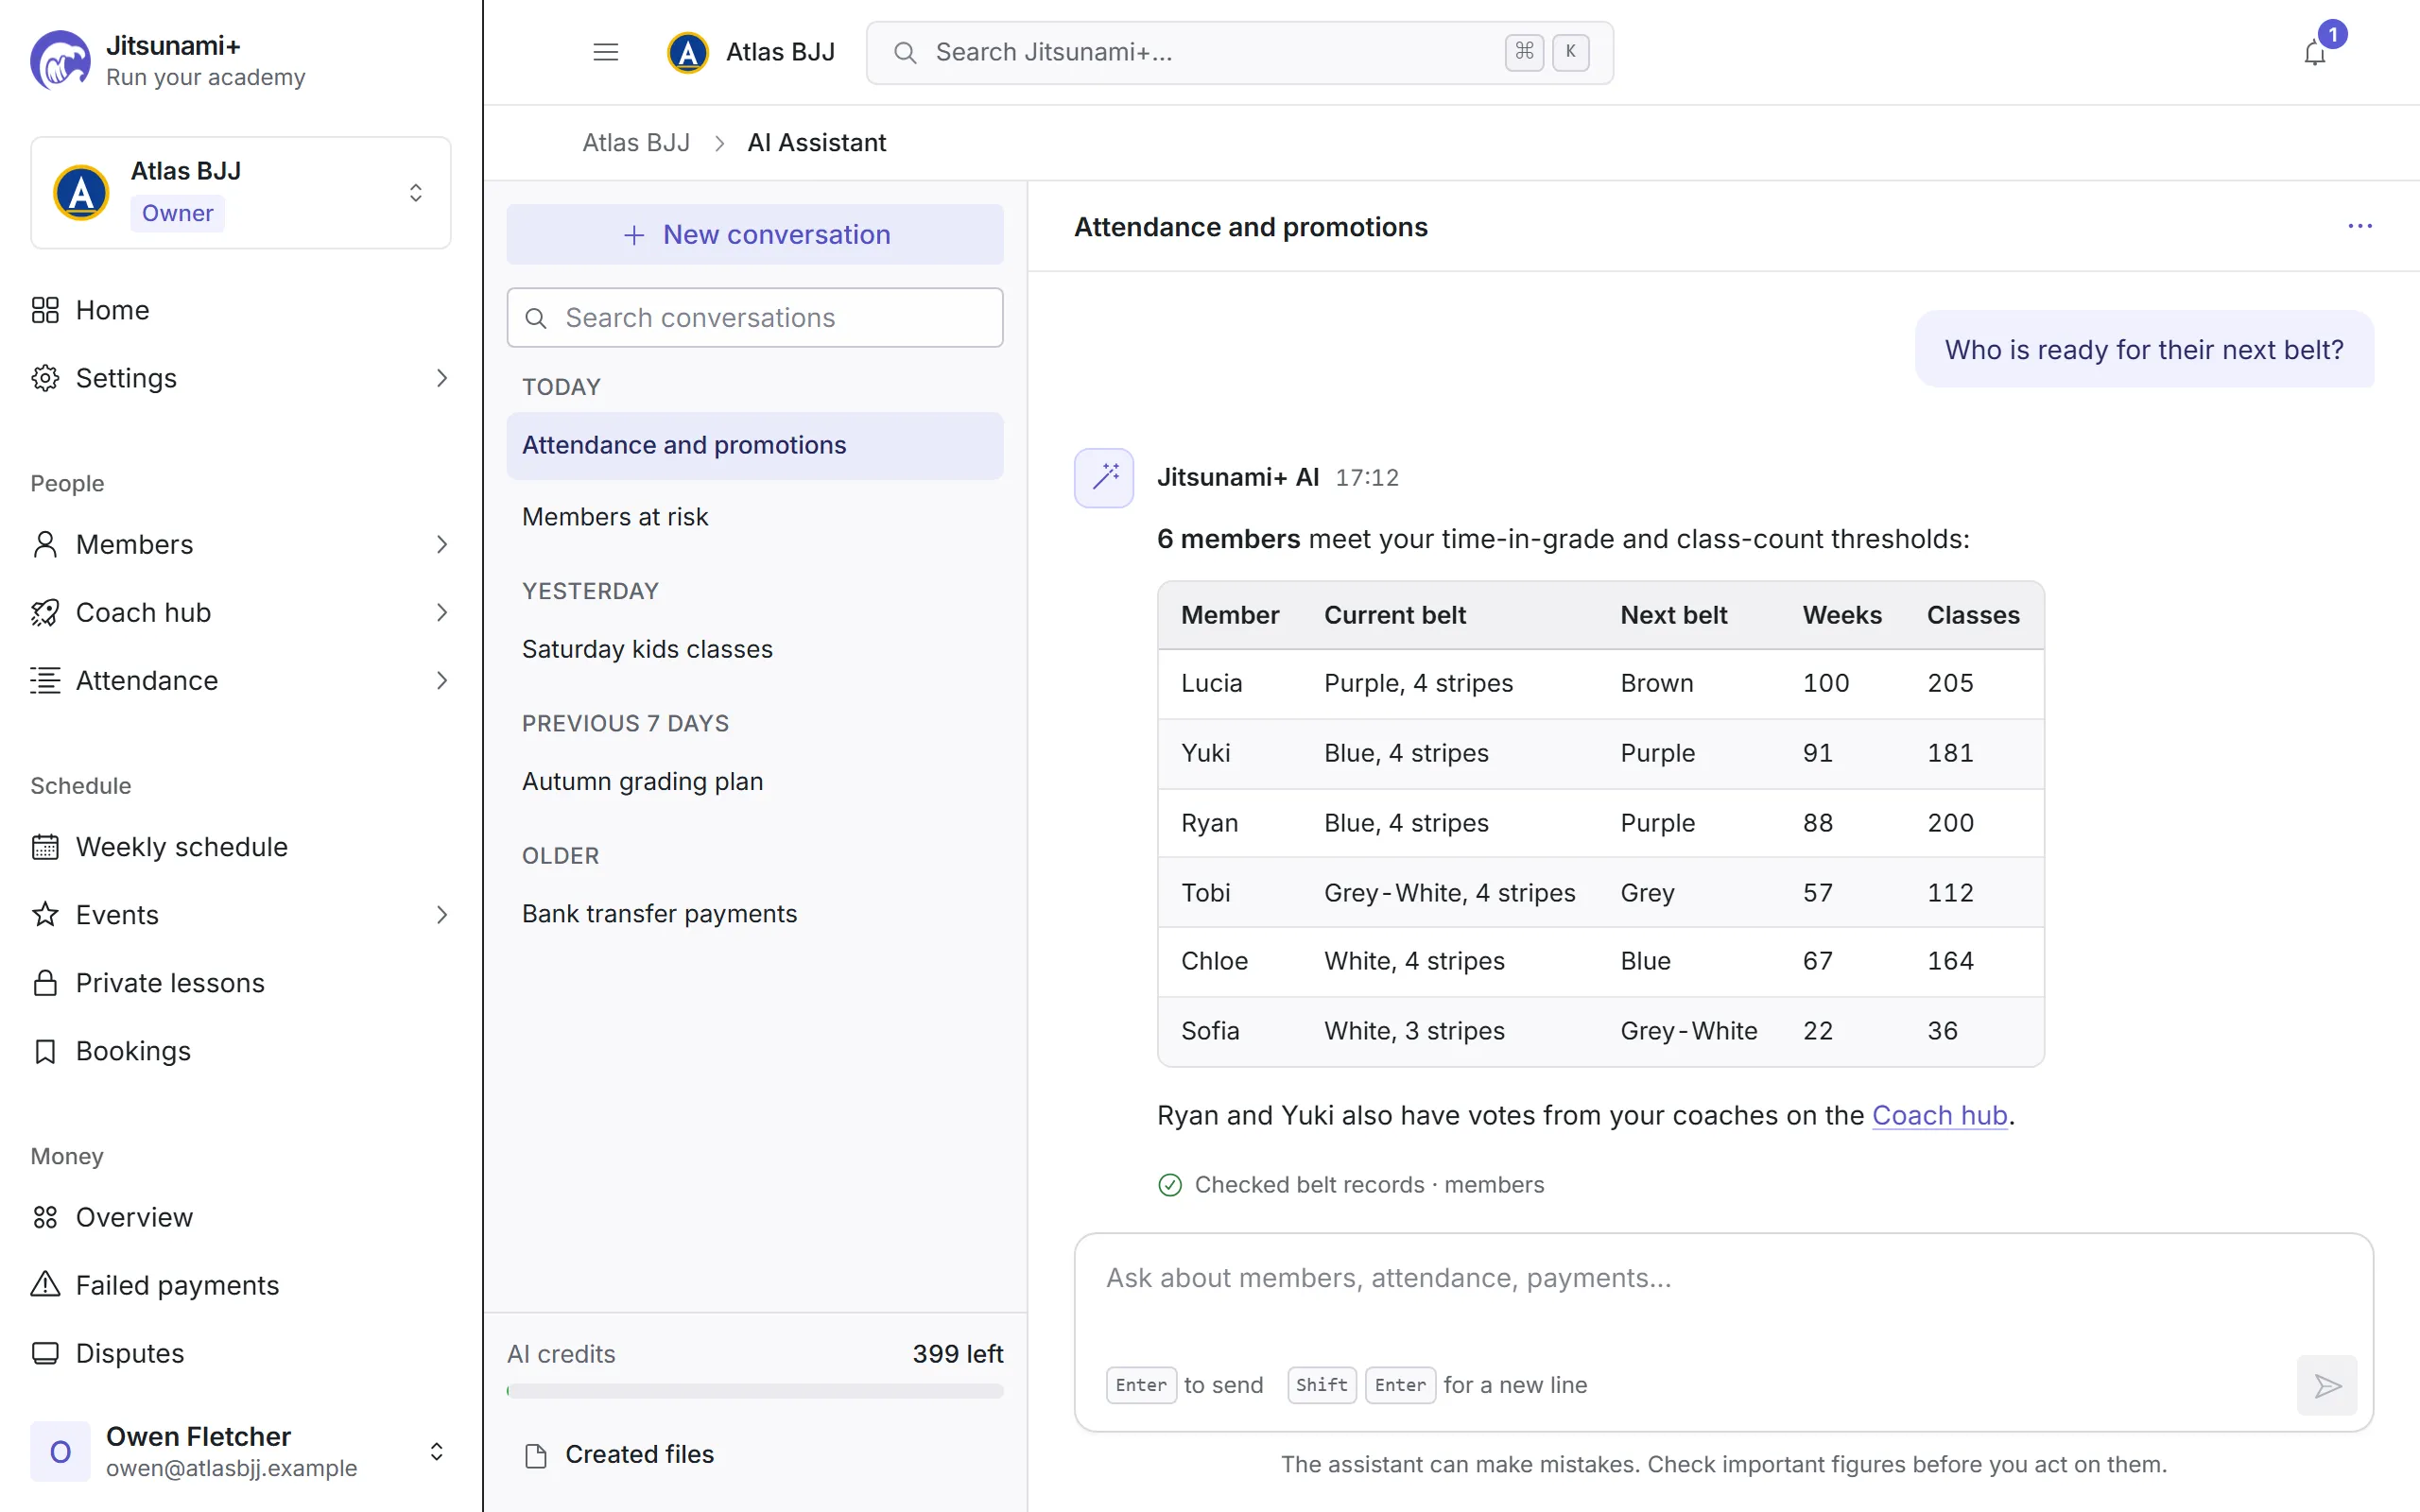Open the Bank transfer payments conversation

755,913
